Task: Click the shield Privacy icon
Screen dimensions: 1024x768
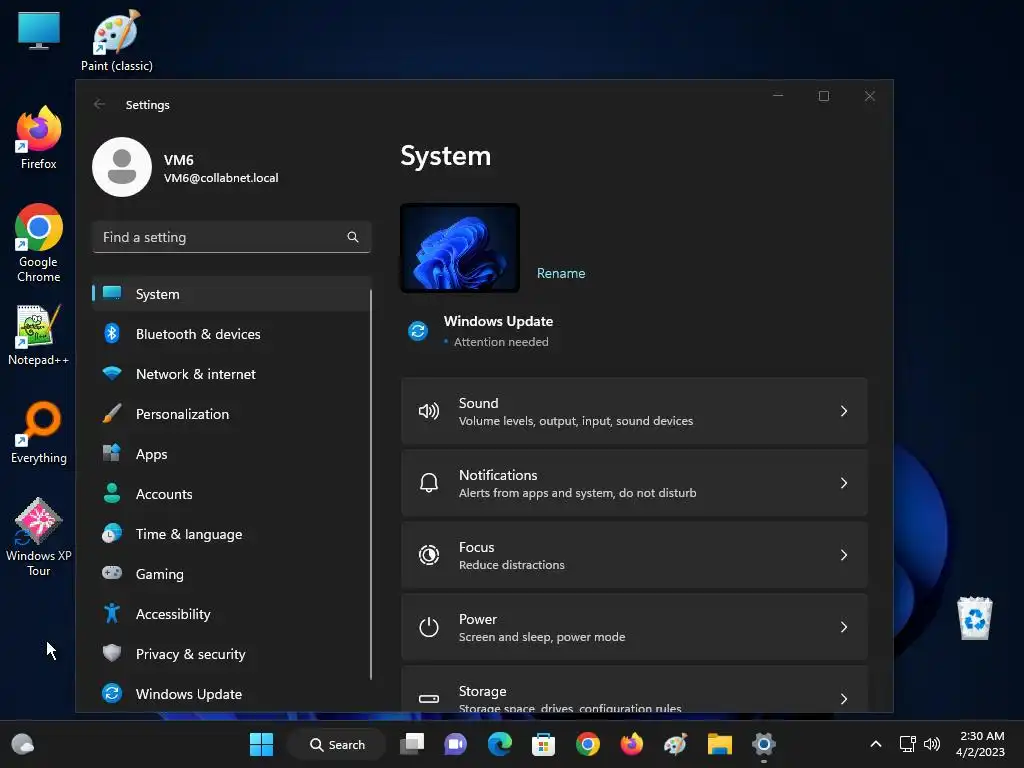Action: pos(112,653)
